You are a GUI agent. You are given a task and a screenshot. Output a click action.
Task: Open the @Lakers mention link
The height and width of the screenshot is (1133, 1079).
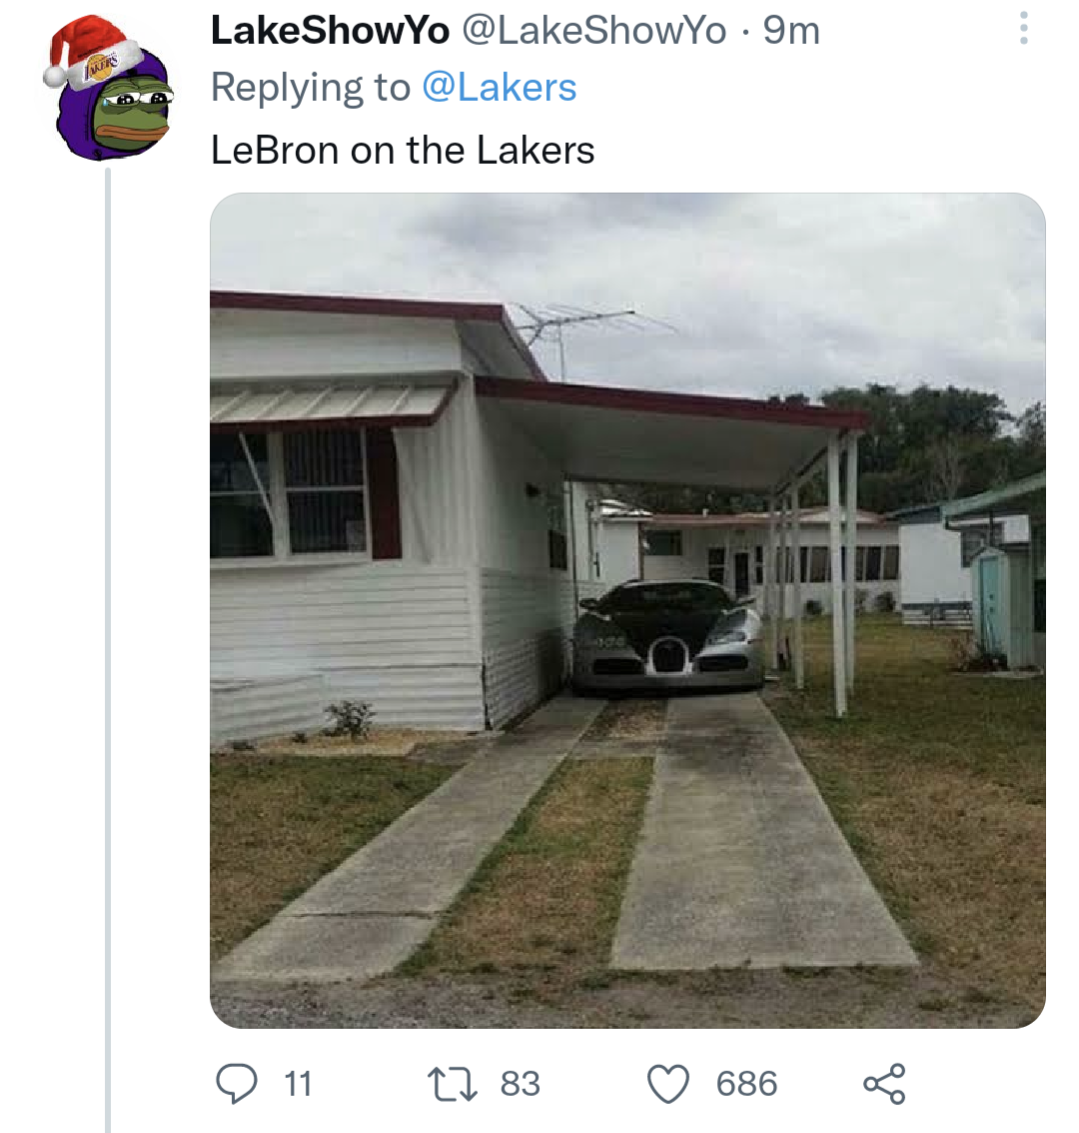(x=499, y=88)
